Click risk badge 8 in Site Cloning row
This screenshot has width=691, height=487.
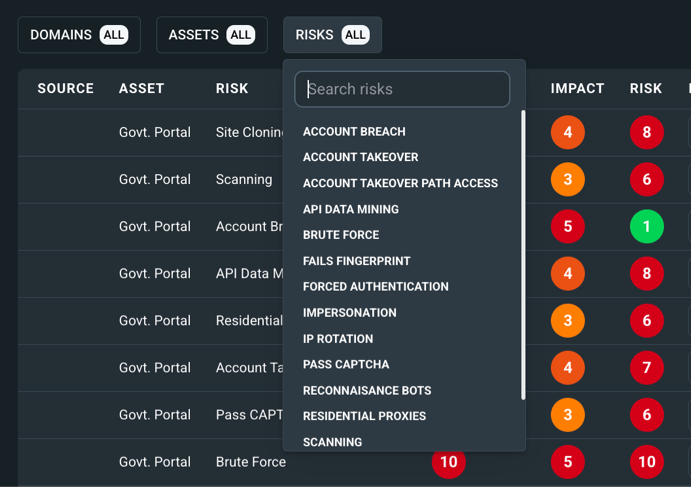tap(646, 132)
